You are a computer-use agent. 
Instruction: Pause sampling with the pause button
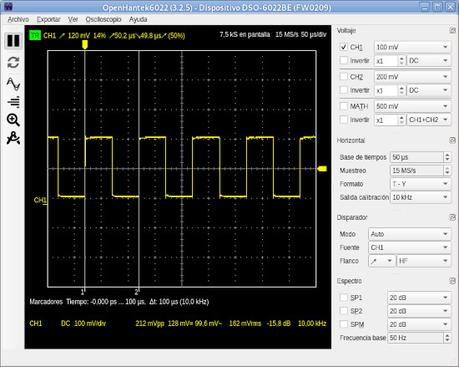13,41
